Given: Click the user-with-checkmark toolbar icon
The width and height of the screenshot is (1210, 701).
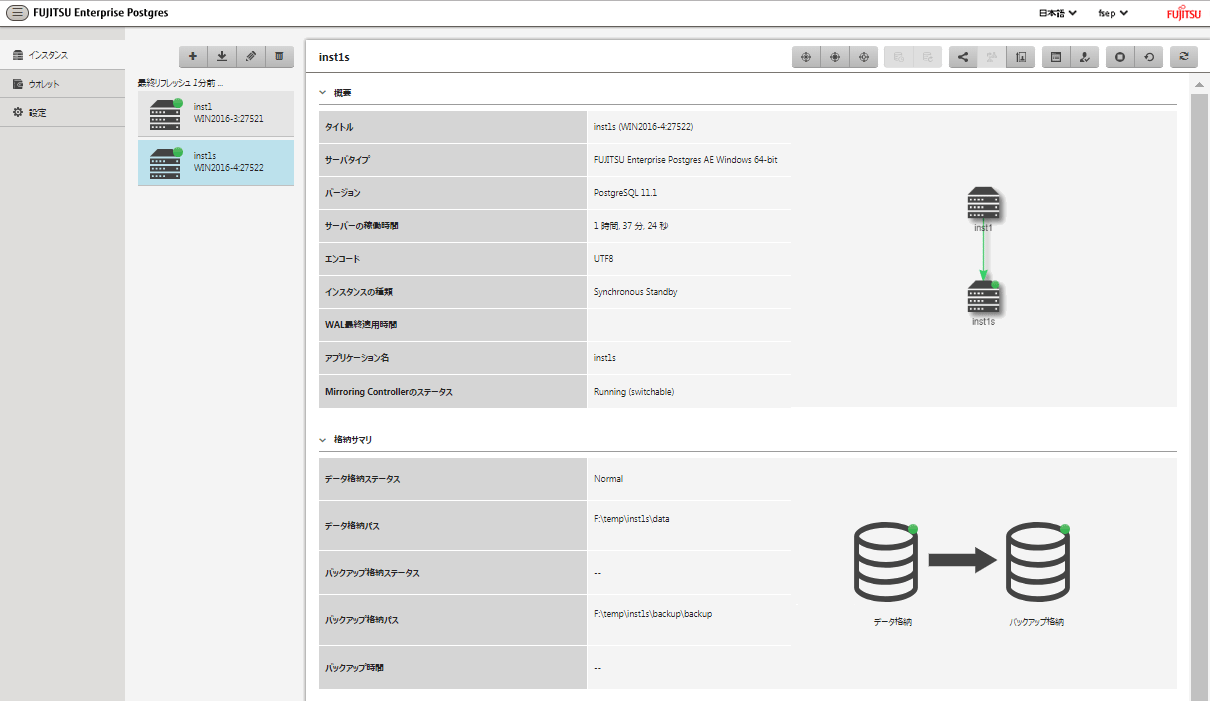Looking at the screenshot, I should pyautogui.click(x=1085, y=57).
